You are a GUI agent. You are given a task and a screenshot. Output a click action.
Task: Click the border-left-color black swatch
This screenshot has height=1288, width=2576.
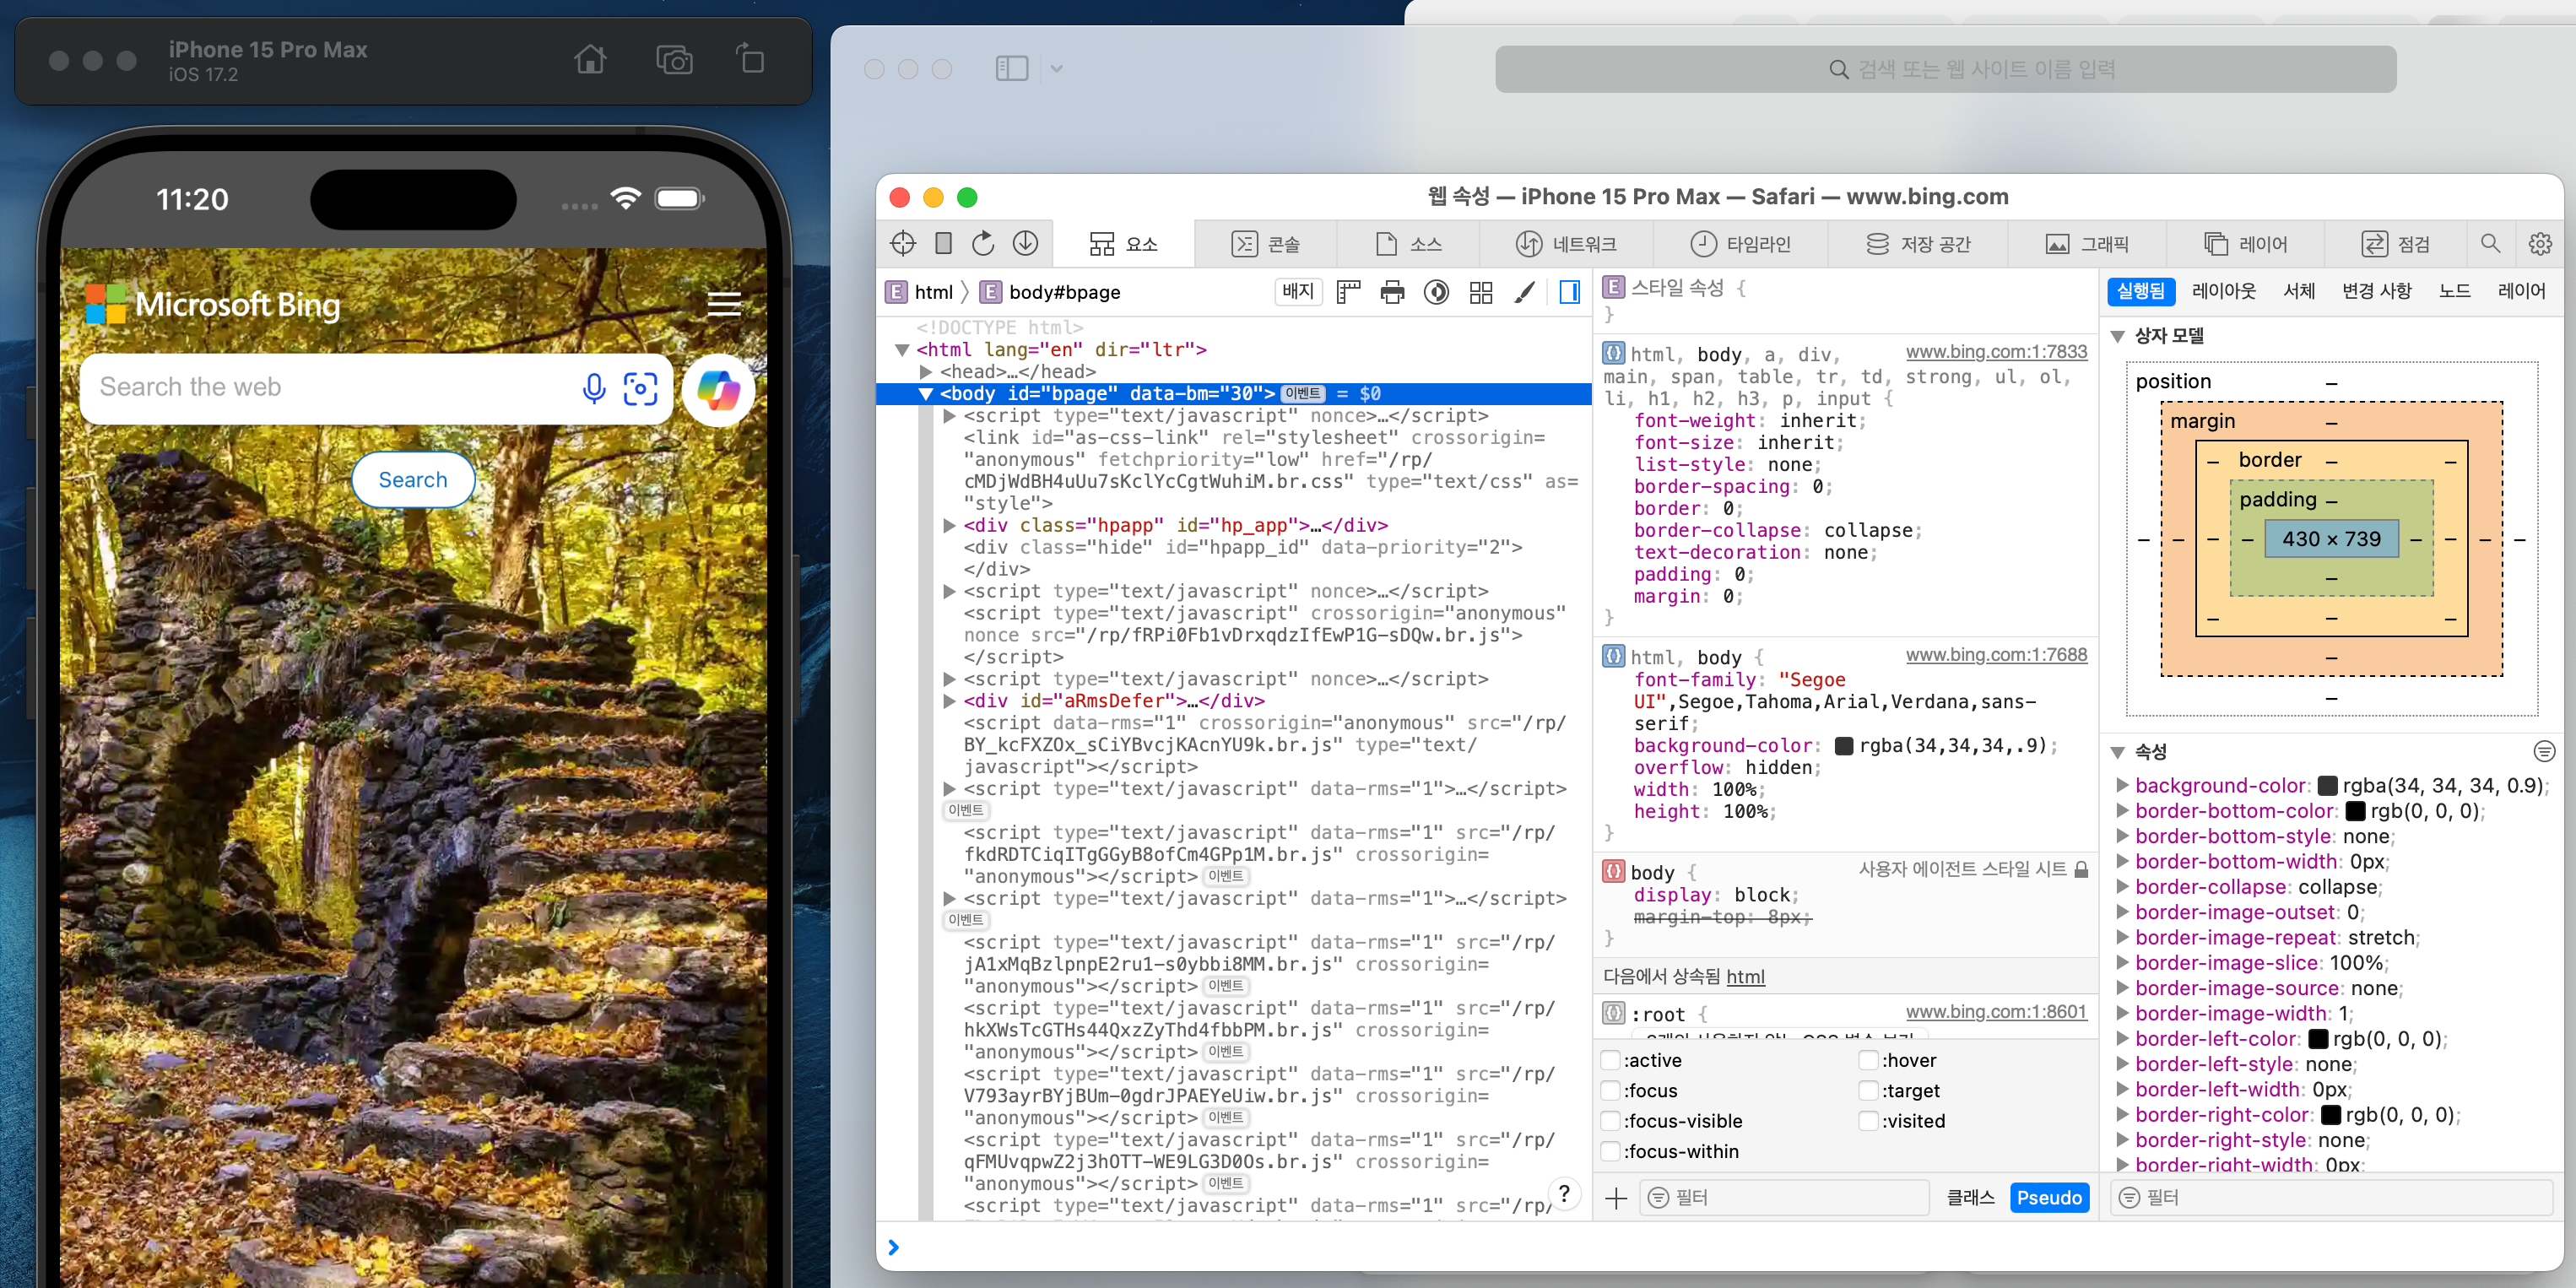click(x=2318, y=1039)
